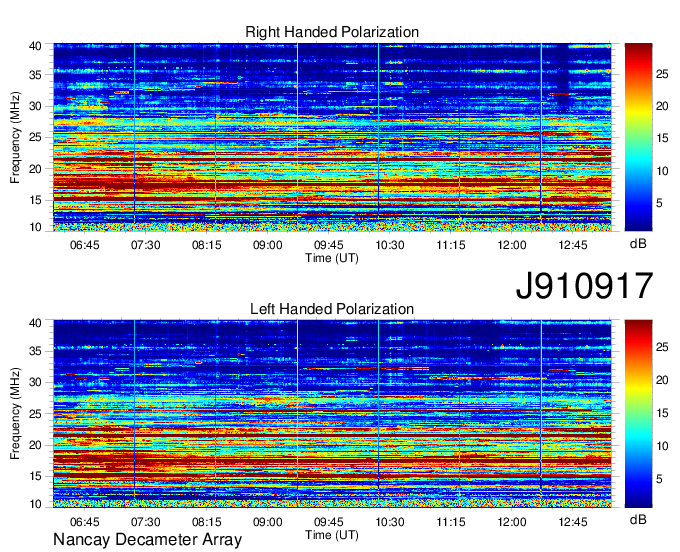Viewport: 680px width, 552px height.
Task: Click the "dB" unit under Left Handed color bar
Action: pyautogui.click(x=638, y=519)
